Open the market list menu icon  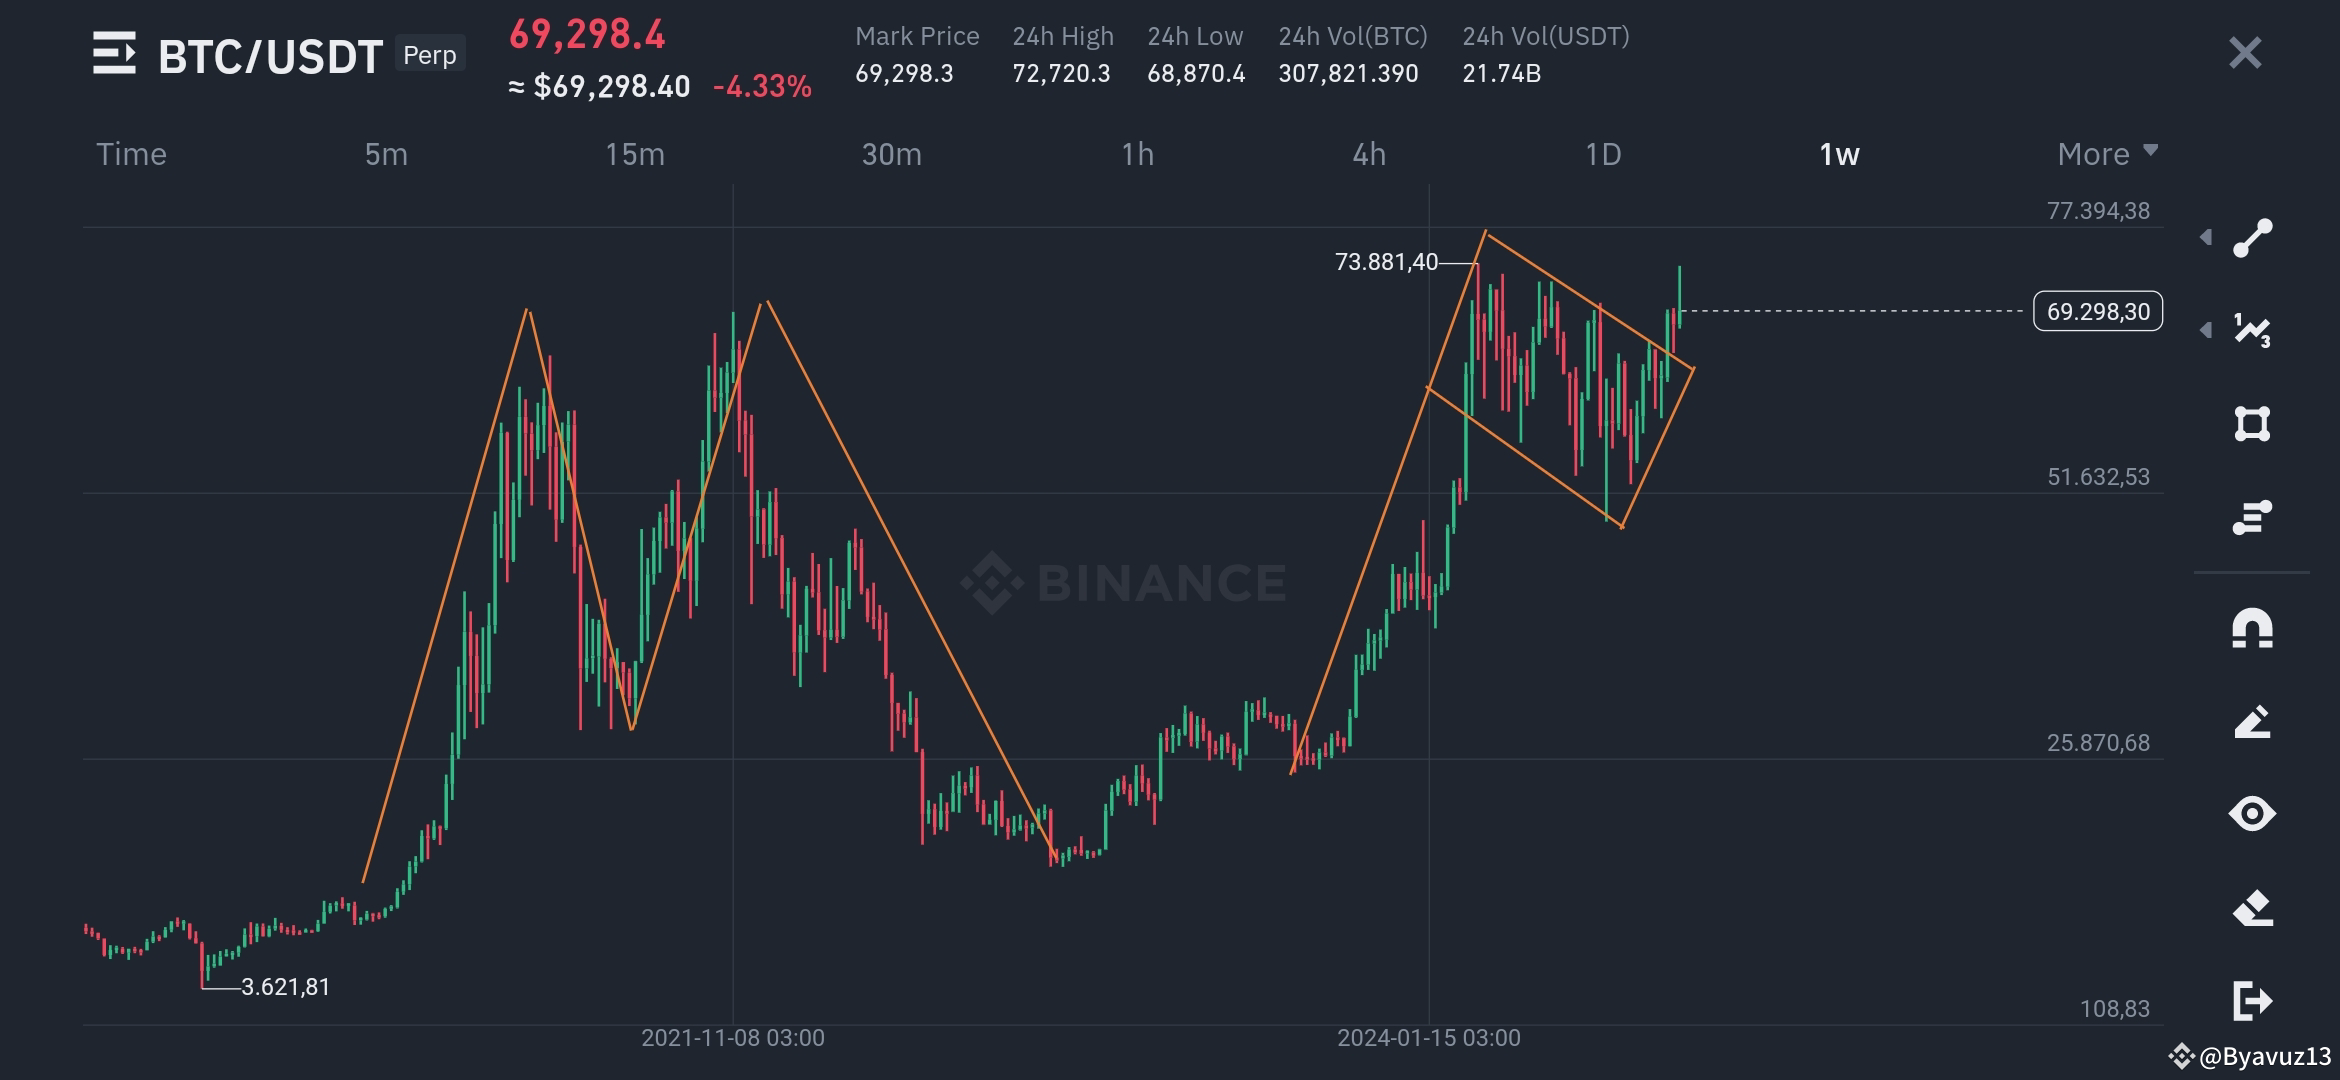114,53
